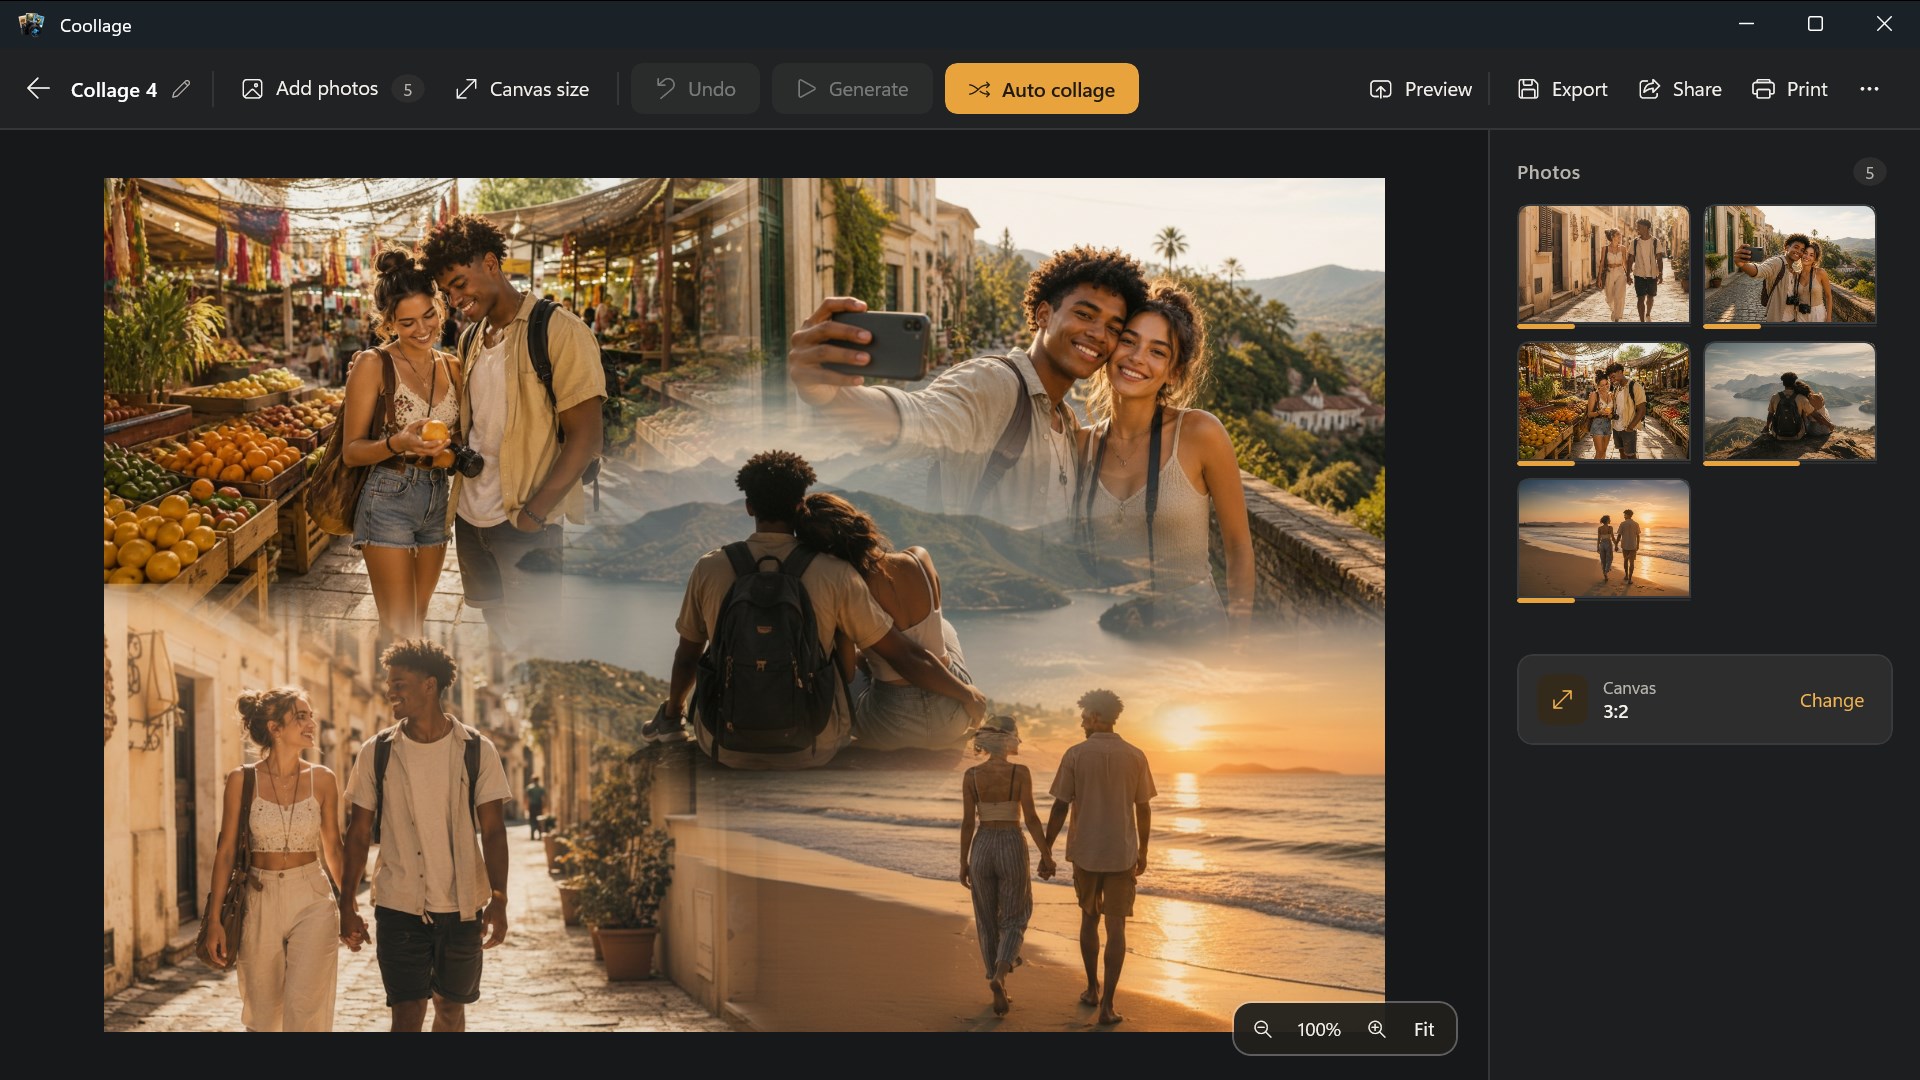The image size is (1920, 1080).
Task: Click the Coollage app icon in title bar
Action: click(x=31, y=24)
